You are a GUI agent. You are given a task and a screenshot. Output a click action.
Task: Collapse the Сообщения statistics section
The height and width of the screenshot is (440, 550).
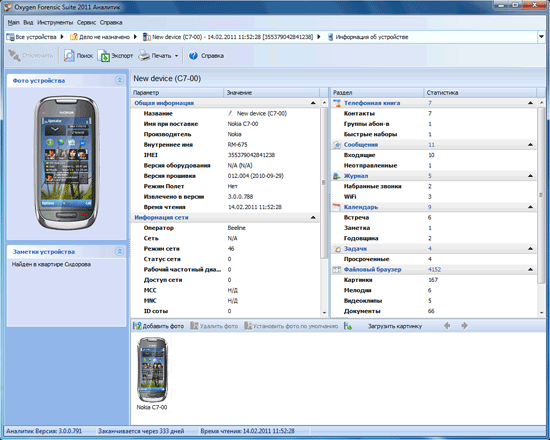tap(530, 145)
